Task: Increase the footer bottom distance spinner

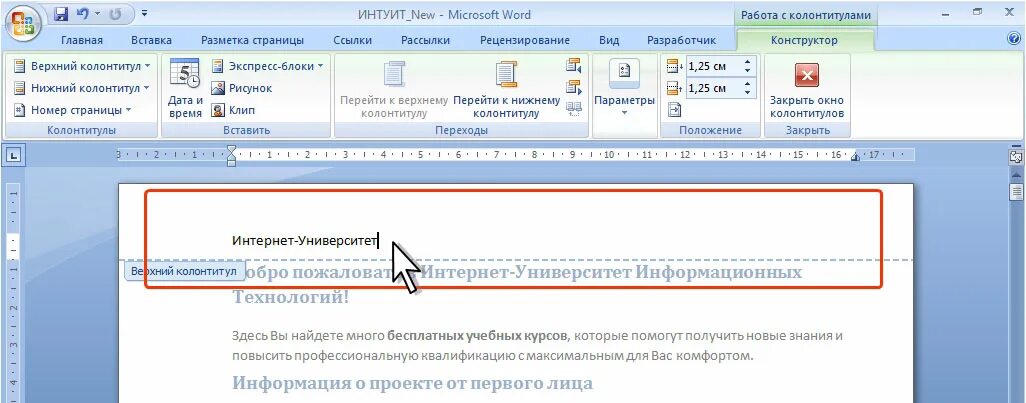Action: pyautogui.click(x=747, y=83)
